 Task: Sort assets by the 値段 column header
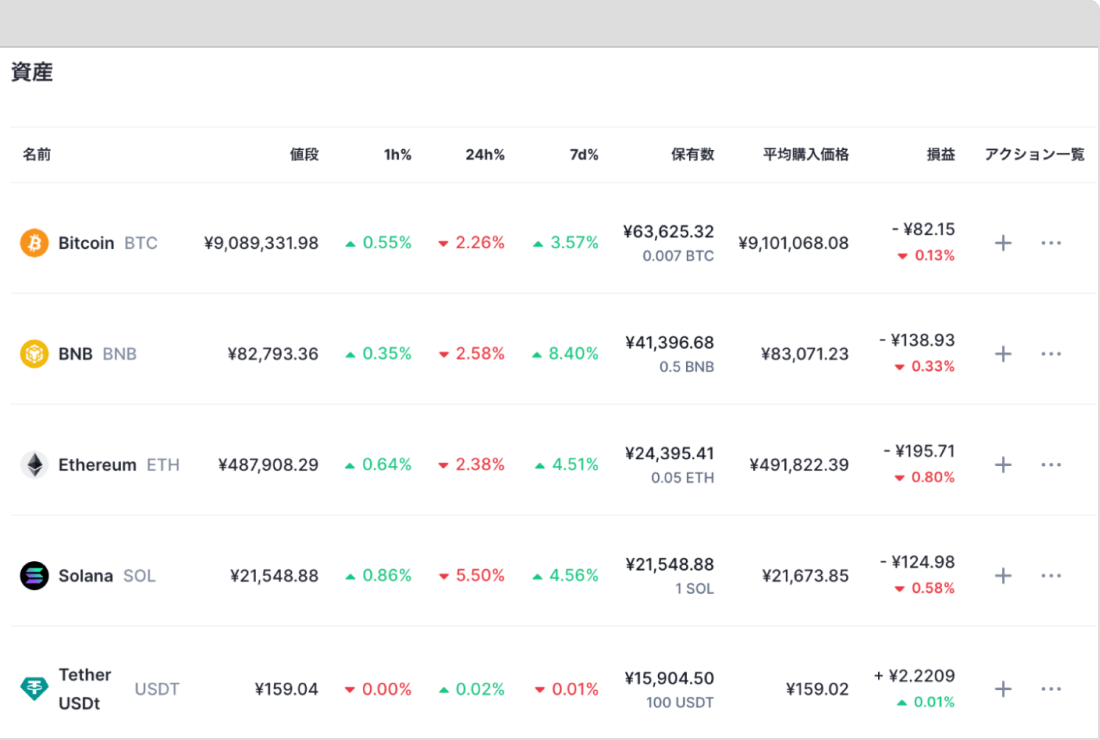[x=304, y=154]
